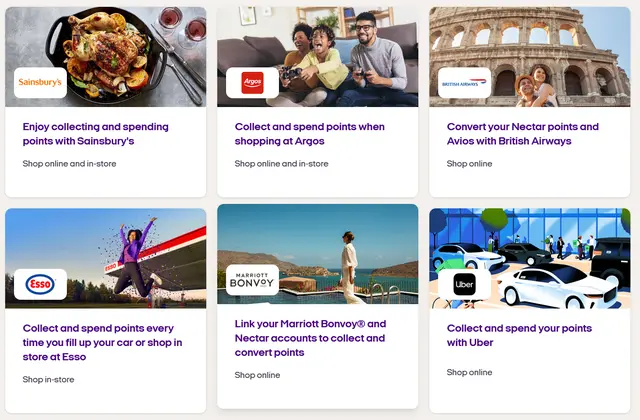The width and height of the screenshot is (640, 420).
Task: Click 'Shop online' under Uber
Action: (469, 372)
